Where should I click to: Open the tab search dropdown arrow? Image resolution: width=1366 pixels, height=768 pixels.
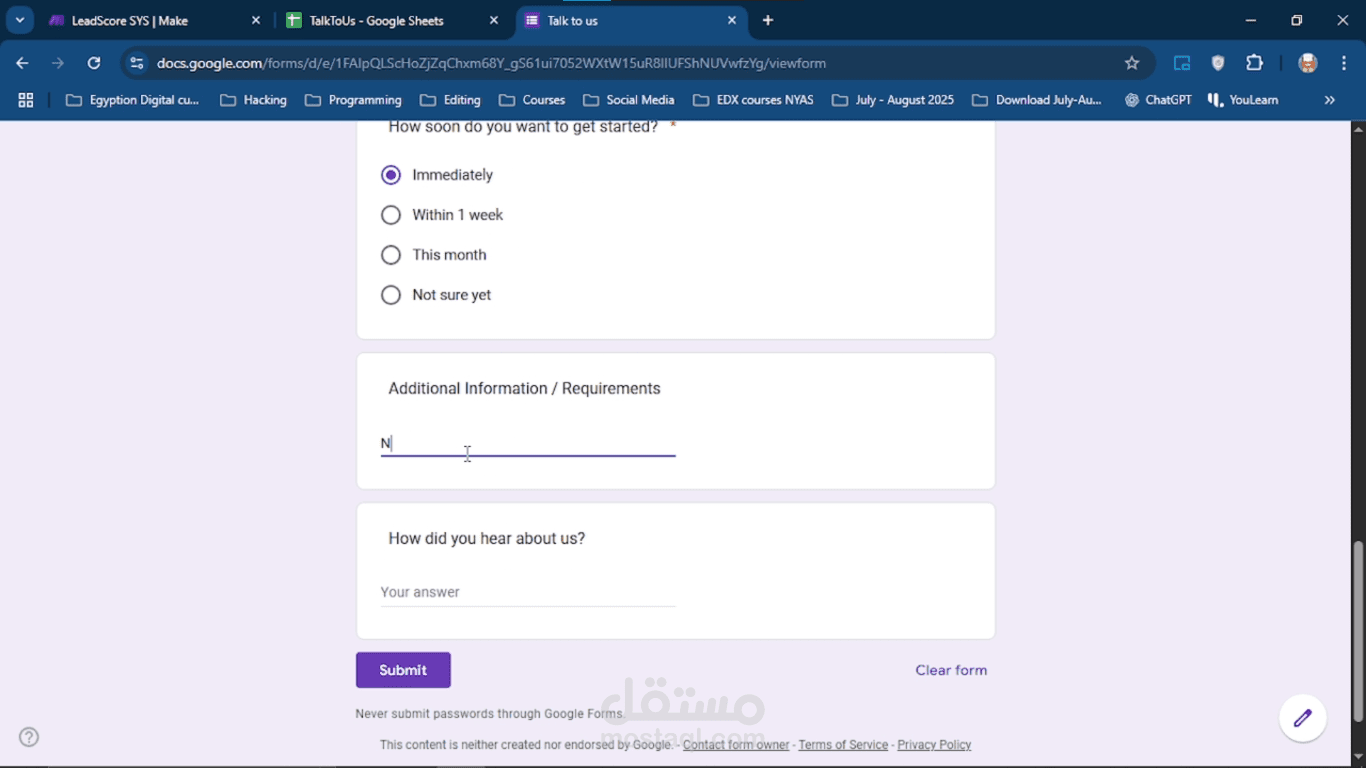pos(20,20)
